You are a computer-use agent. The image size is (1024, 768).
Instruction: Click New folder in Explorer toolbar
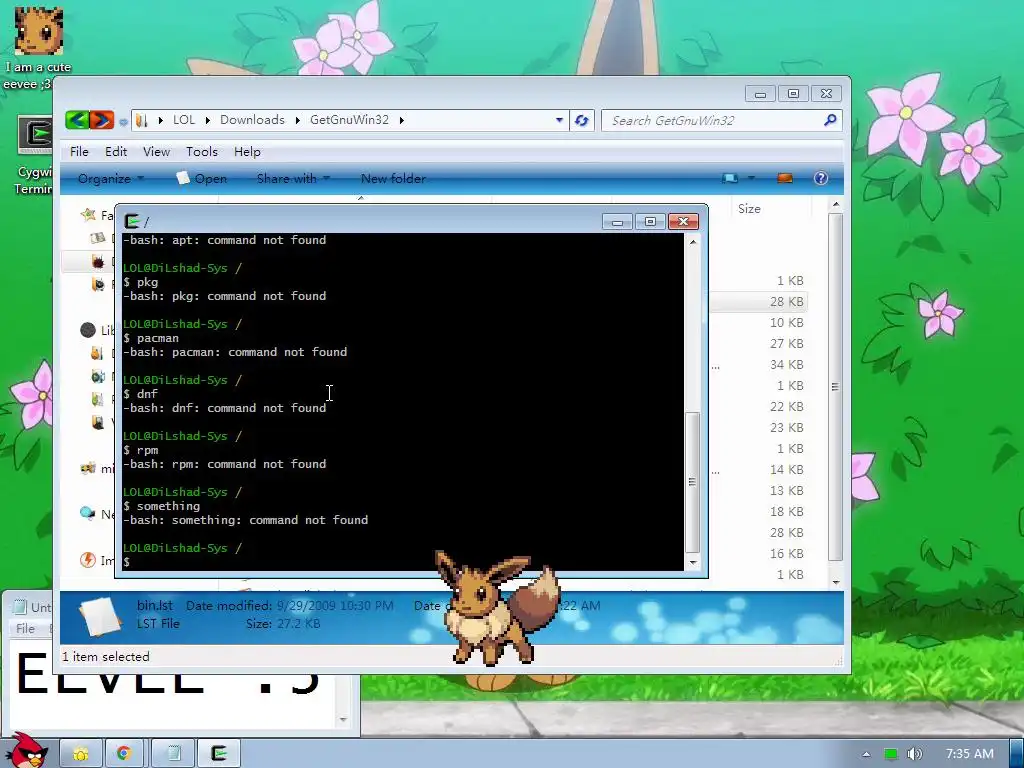click(x=393, y=178)
